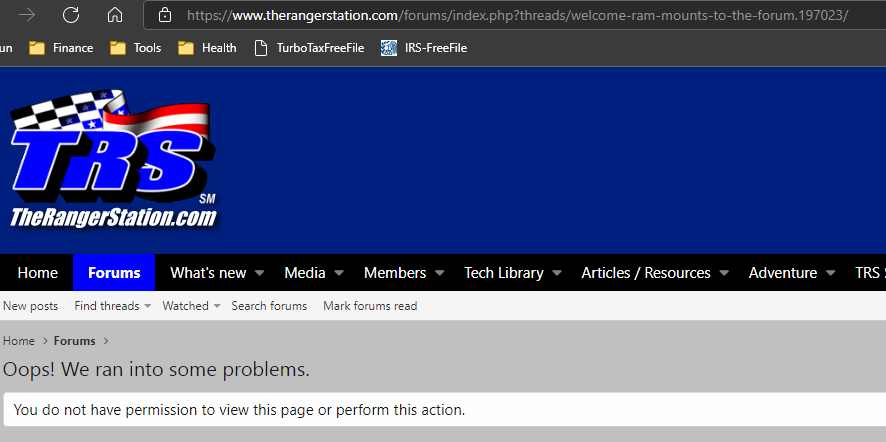Click Forums in the breadcrumb trail
The image size is (886, 442).
(x=75, y=341)
